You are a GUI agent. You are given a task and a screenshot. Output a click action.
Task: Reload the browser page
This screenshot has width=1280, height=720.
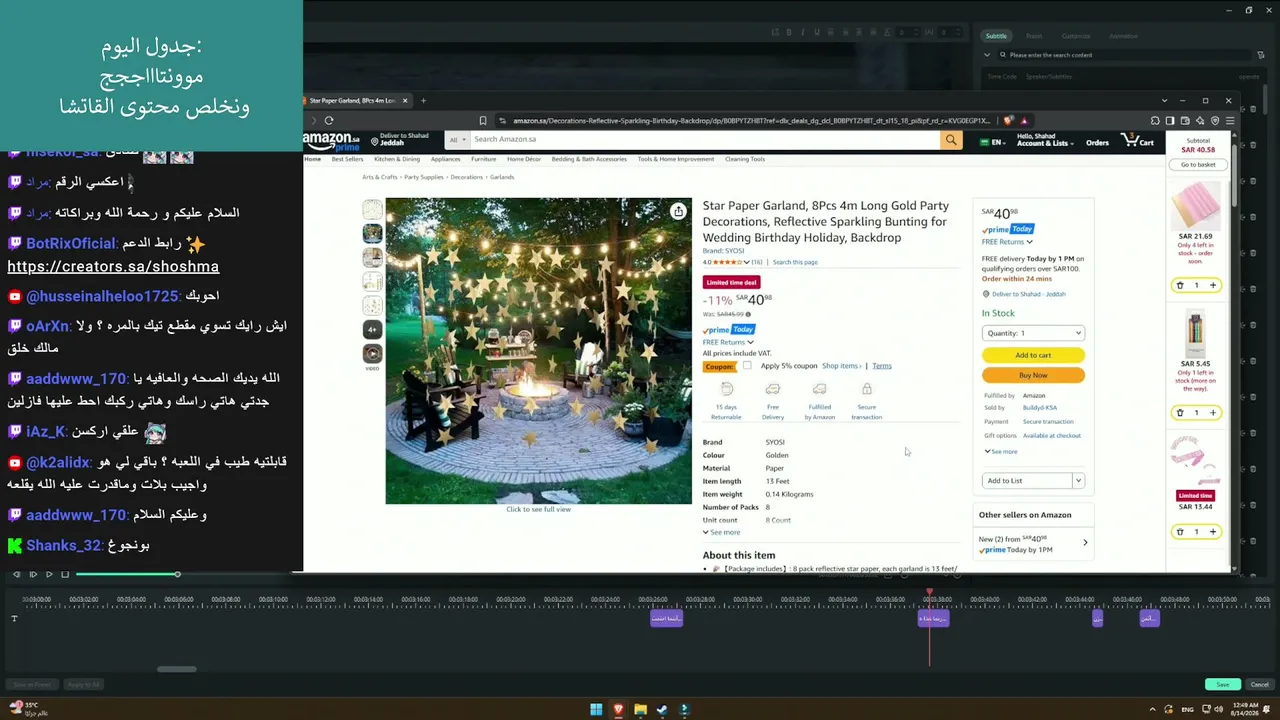(328, 121)
